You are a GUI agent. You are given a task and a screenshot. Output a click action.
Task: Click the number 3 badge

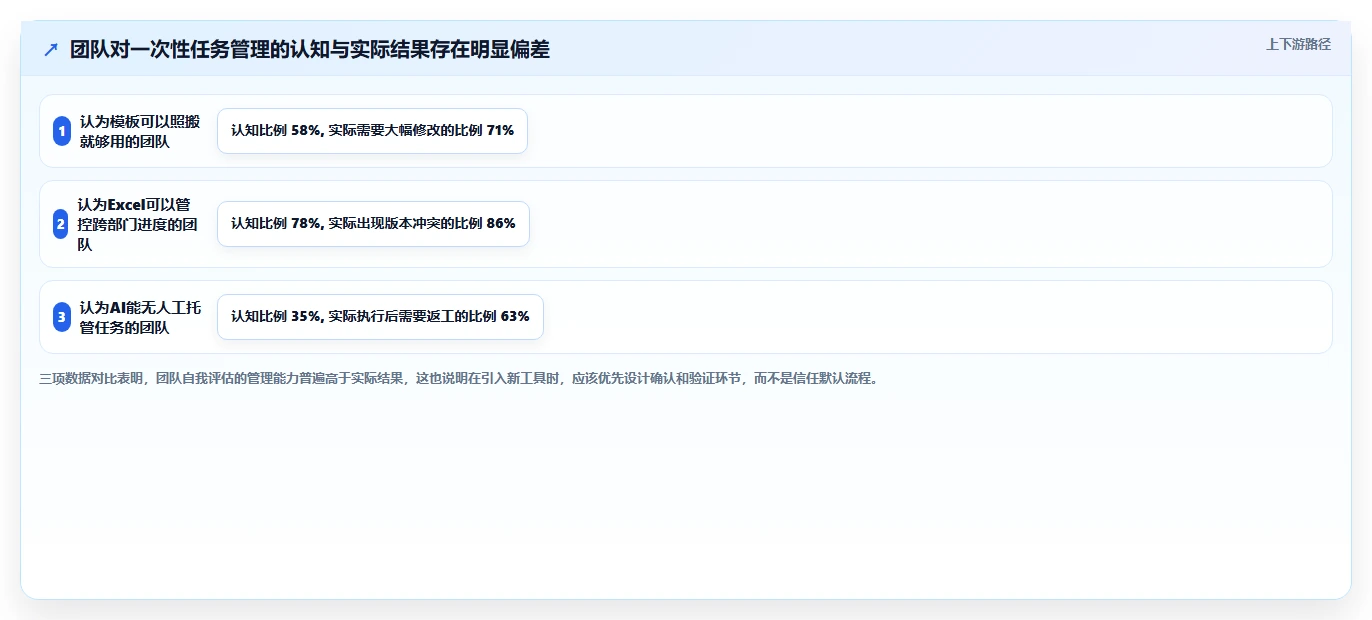click(x=61, y=317)
